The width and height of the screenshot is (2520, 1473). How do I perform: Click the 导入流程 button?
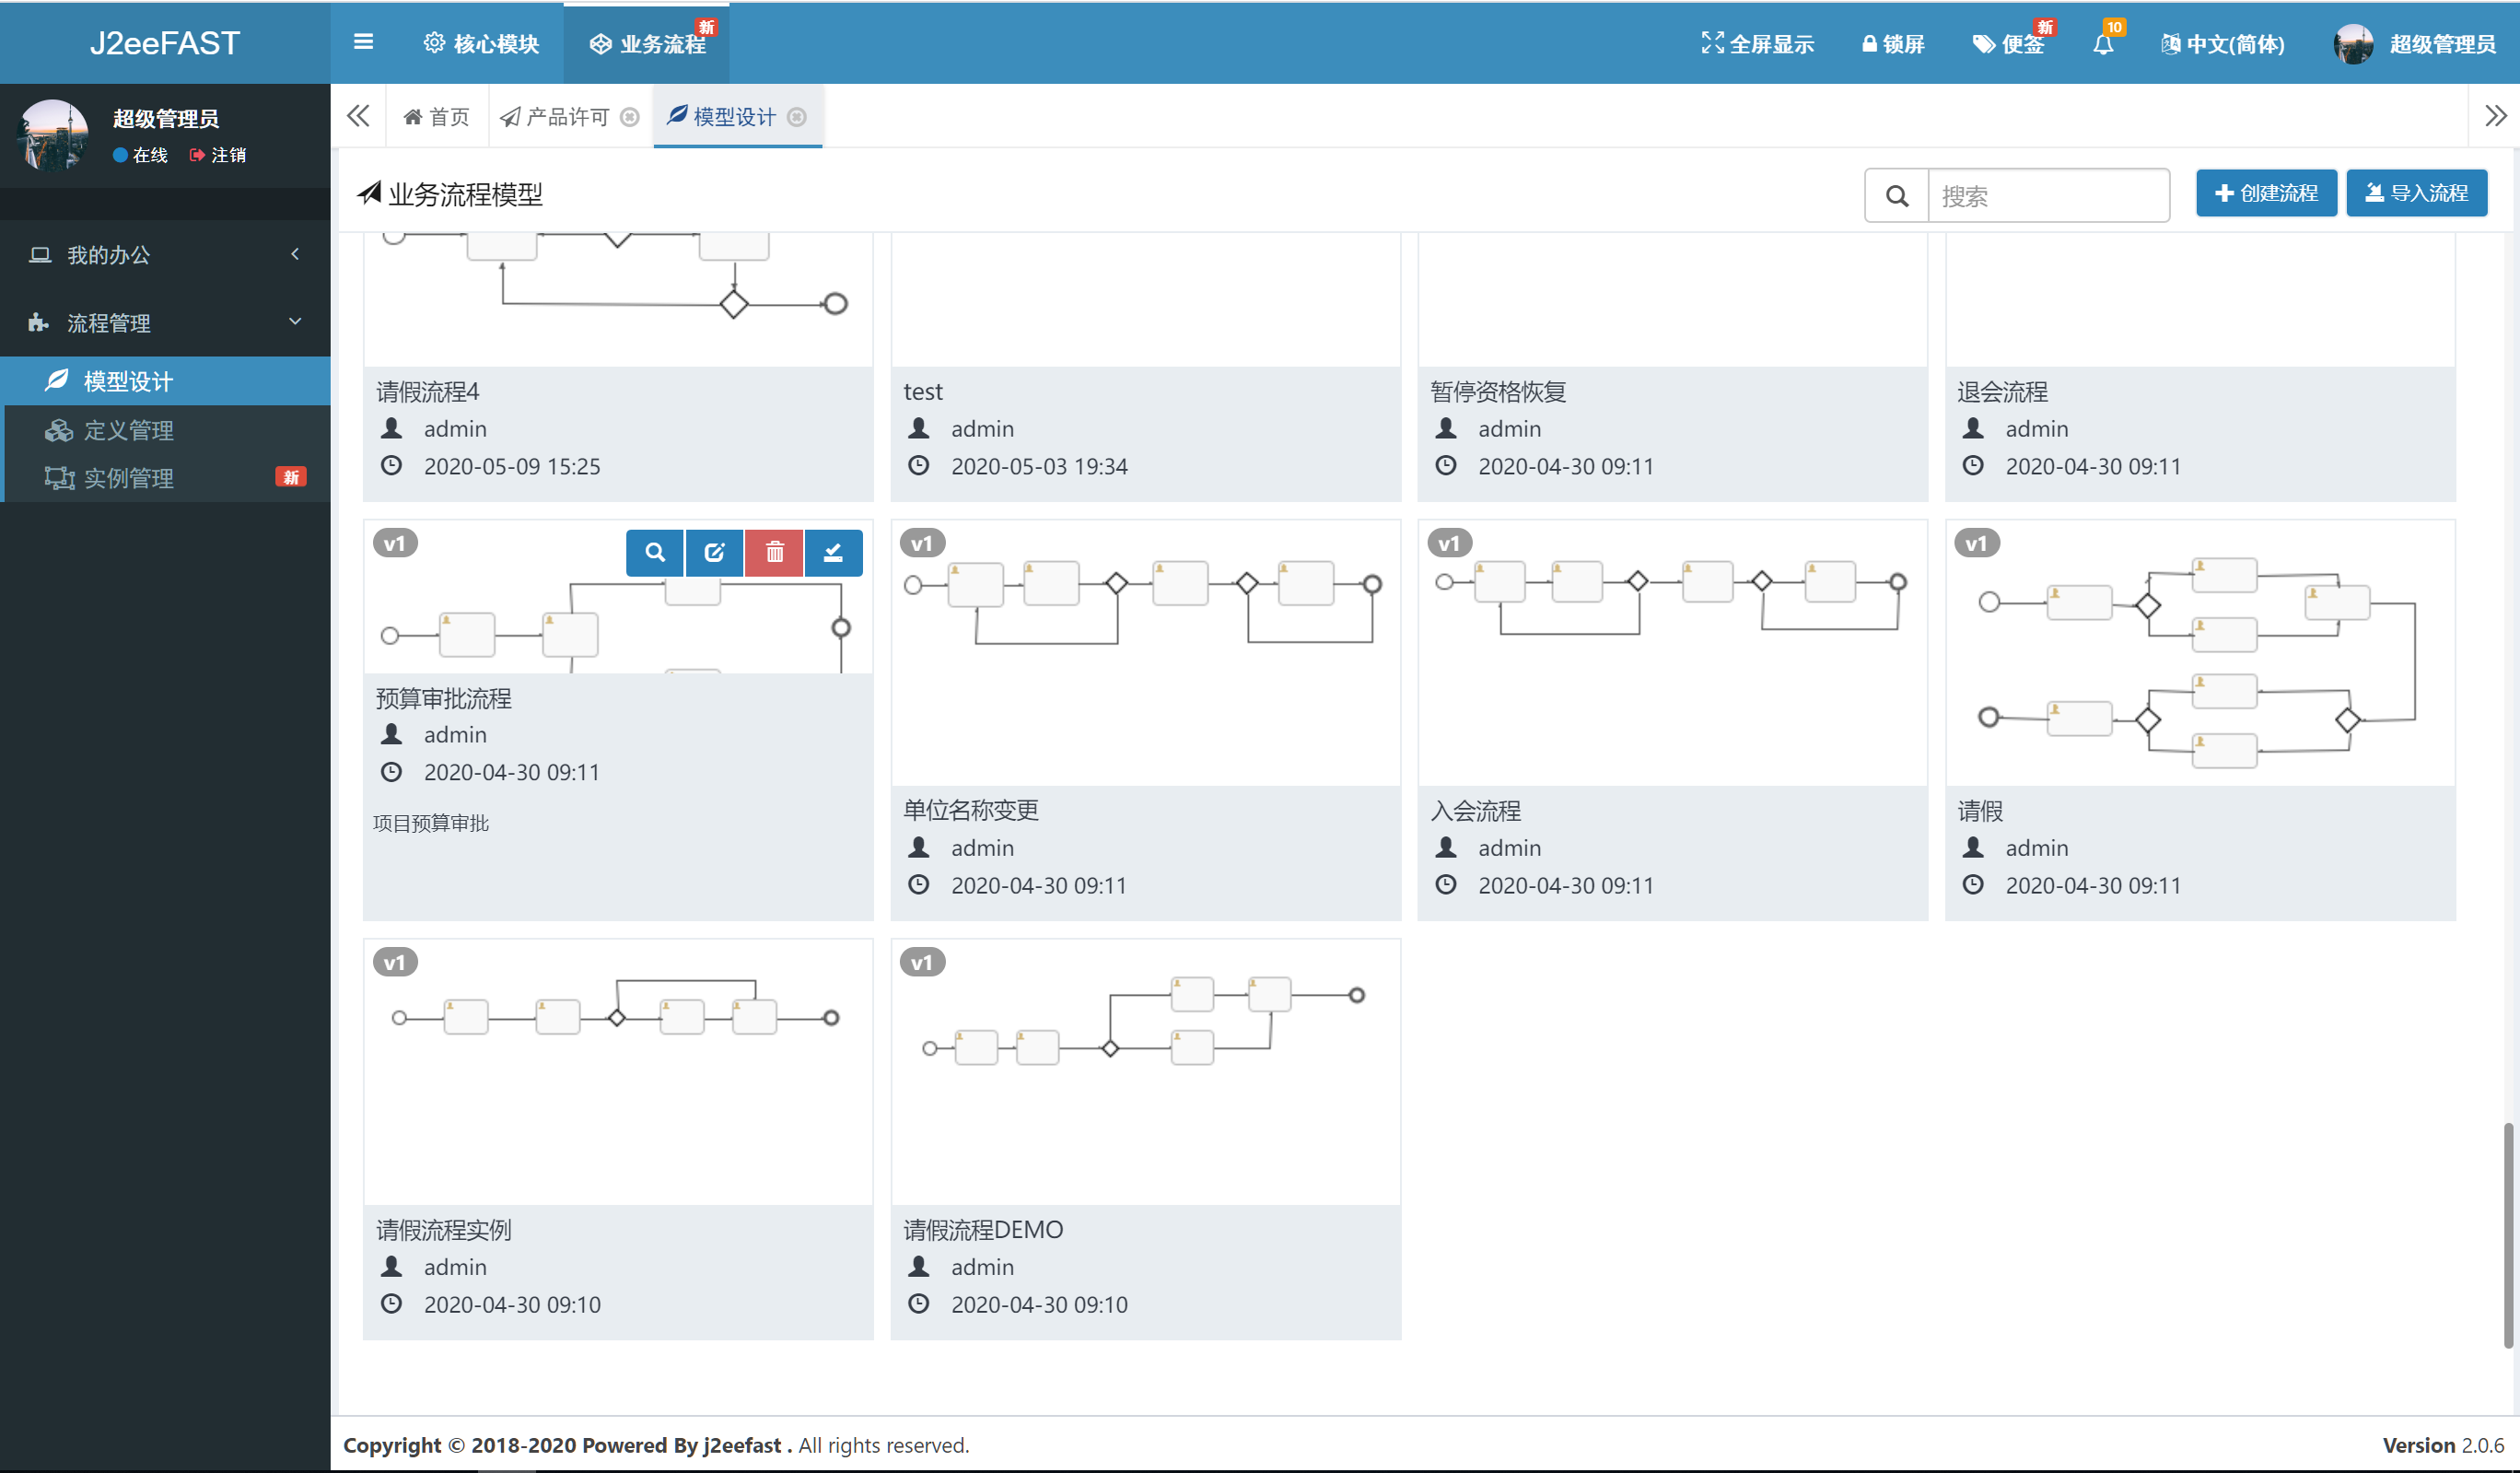tap(2416, 193)
